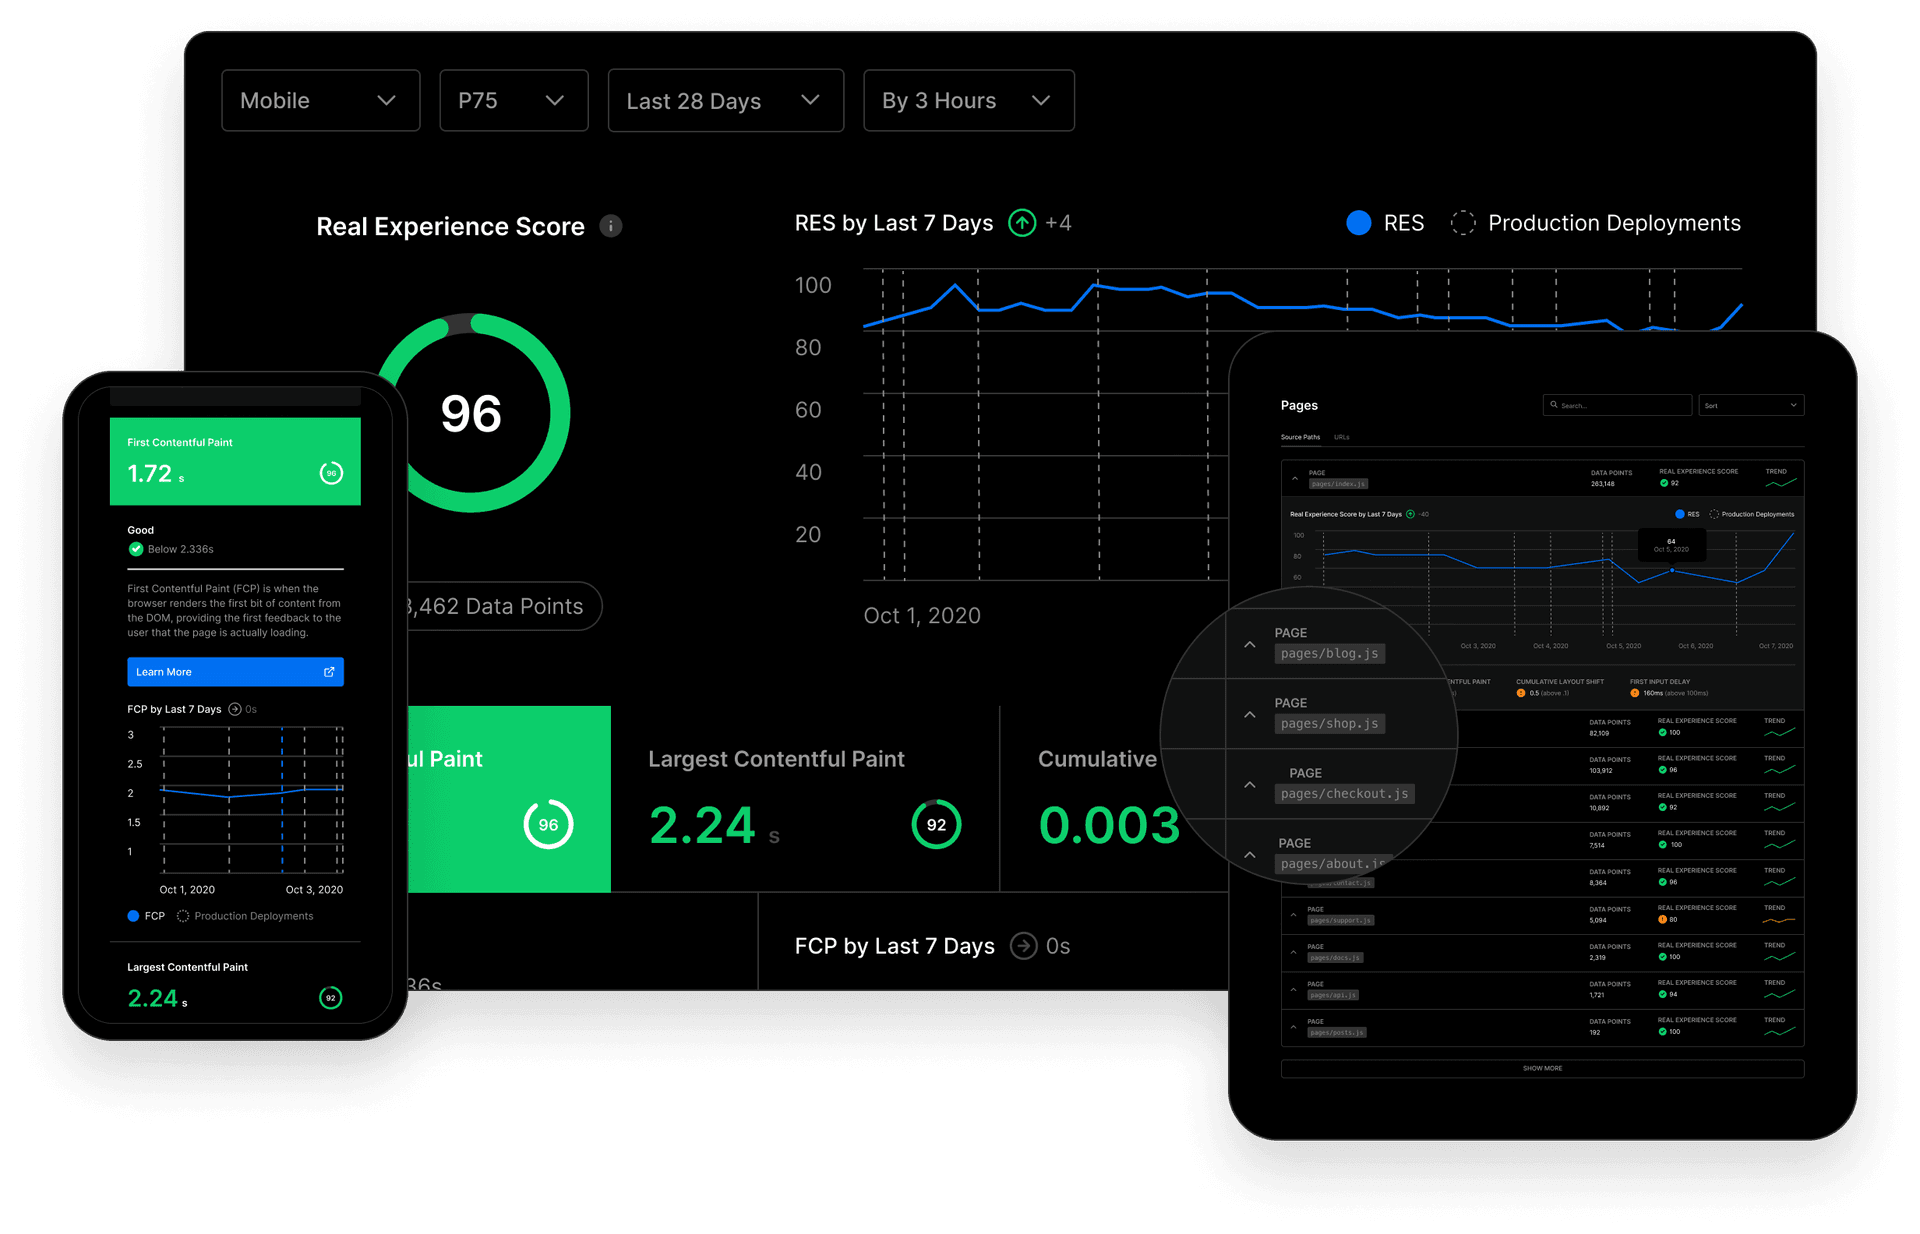Open the Last 28 Days dropdown

(725, 100)
